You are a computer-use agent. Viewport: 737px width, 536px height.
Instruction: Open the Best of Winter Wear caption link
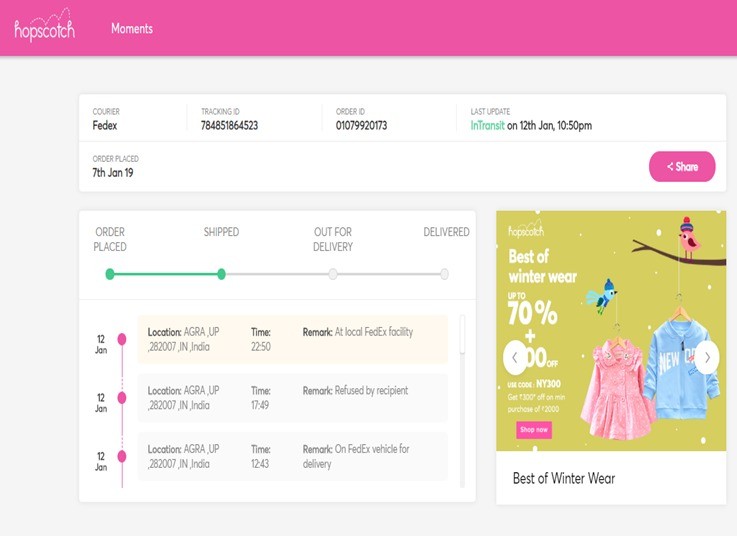point(564,479)
